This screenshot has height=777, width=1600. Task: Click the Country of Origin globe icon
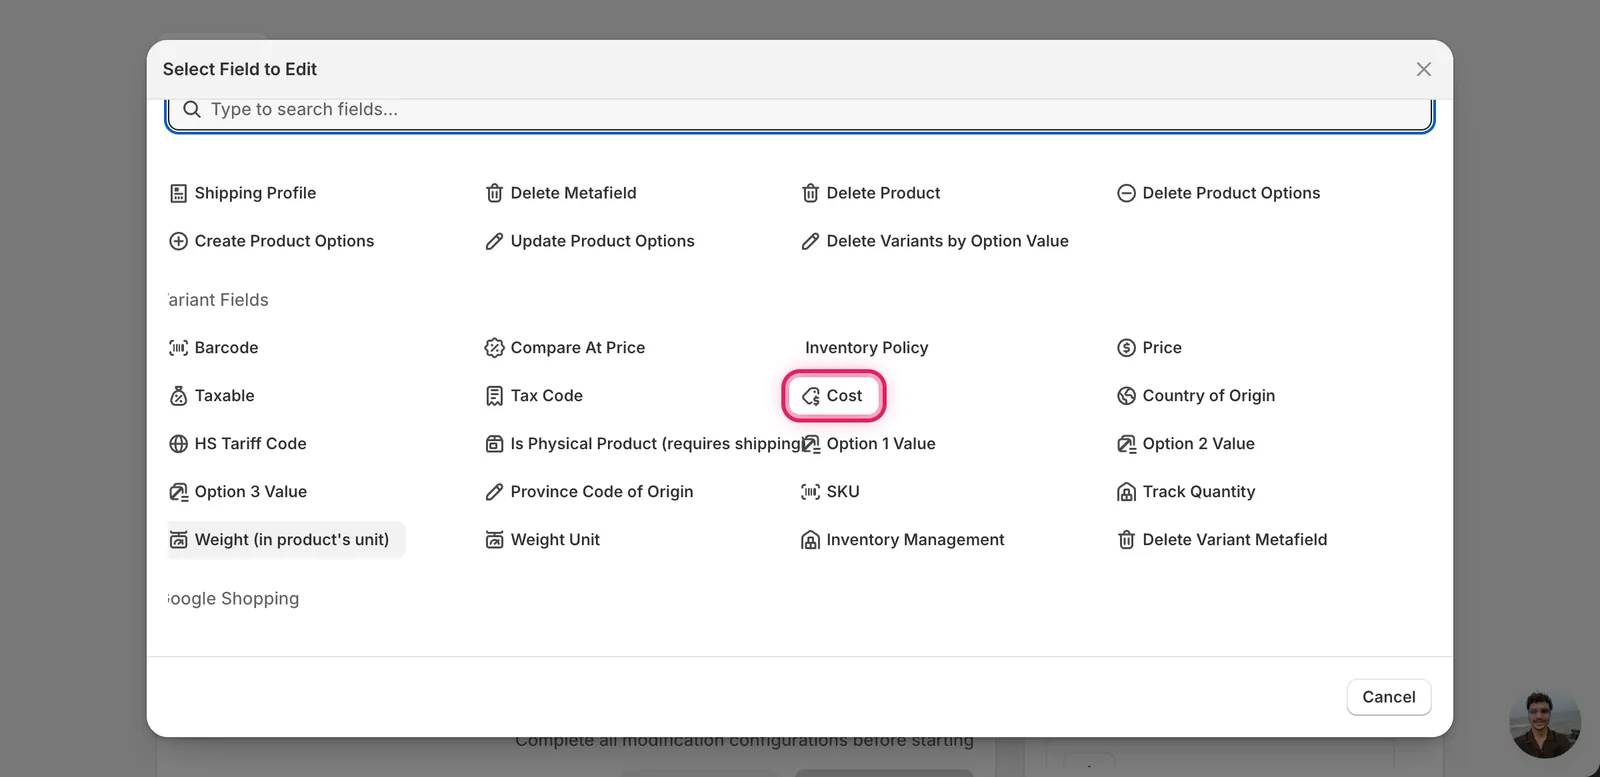pyautogui.click(x=1126, y=396)
